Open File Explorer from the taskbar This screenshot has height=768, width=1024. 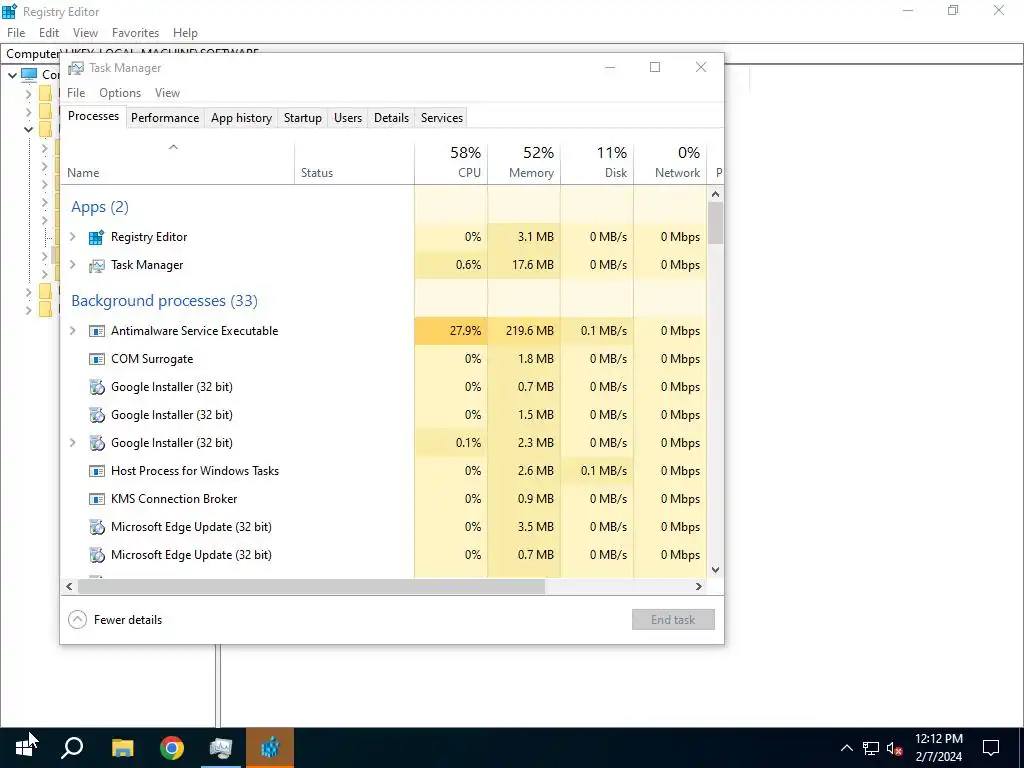click(123, 748)
